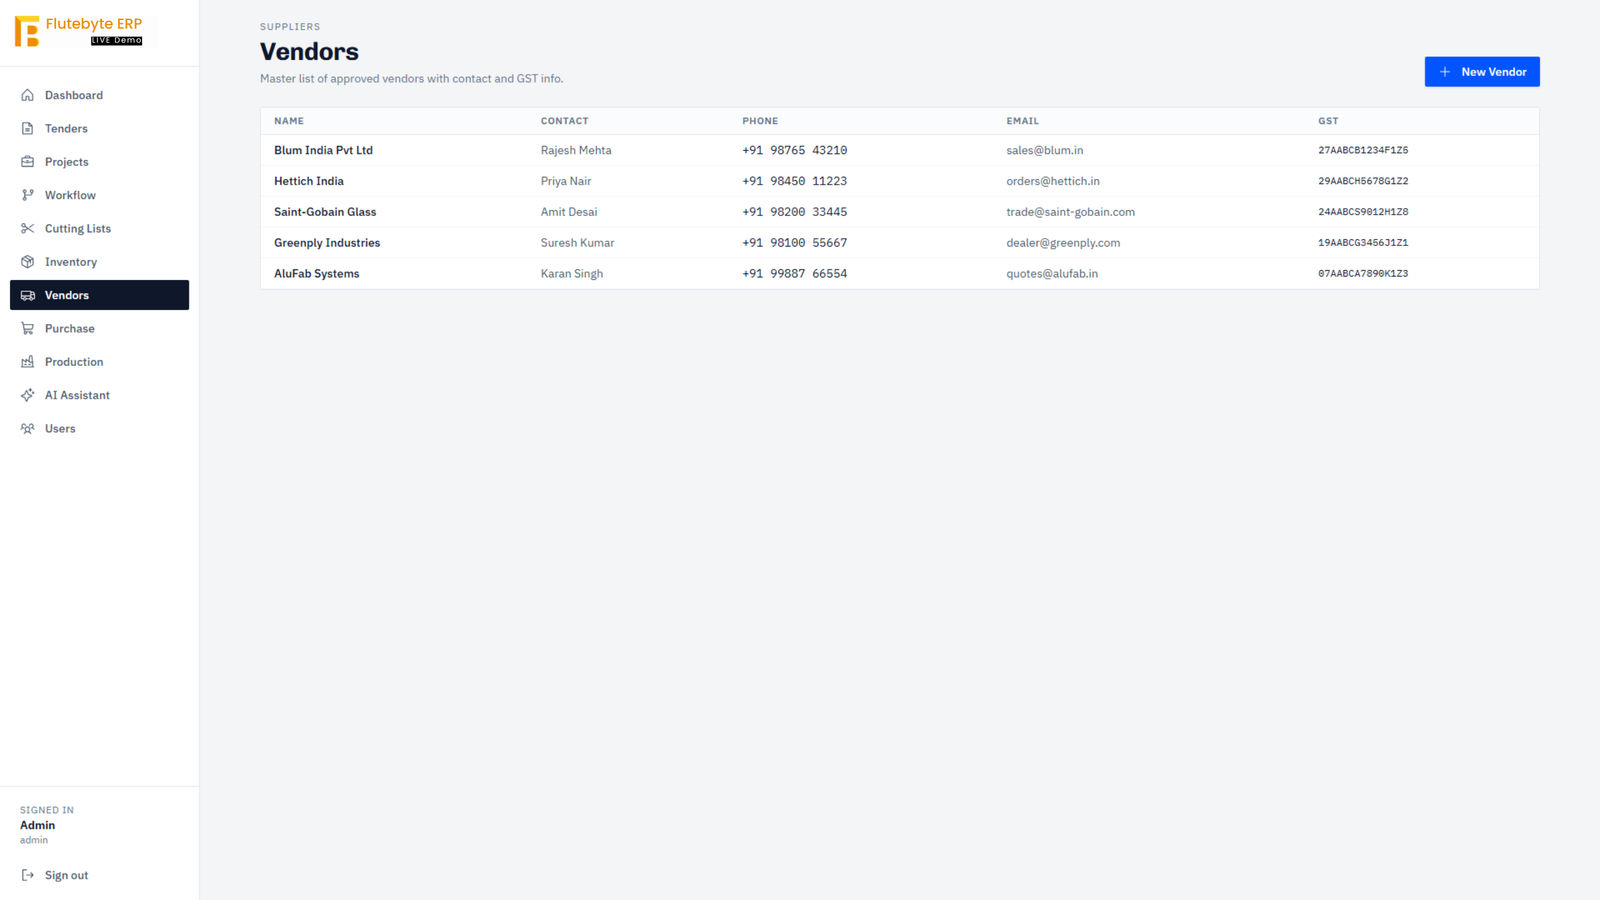Click the Vendors truck icon
This screenshot has height=900, width=1600.
pos(28,295)
